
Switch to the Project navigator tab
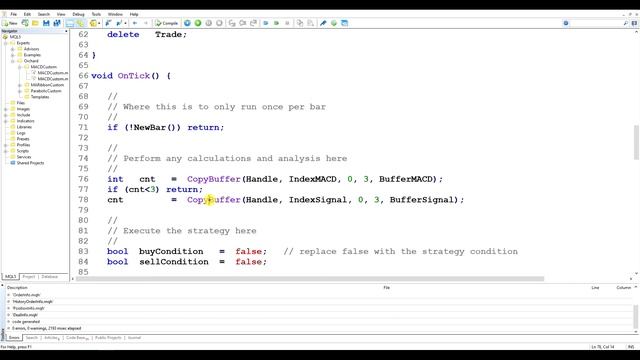29,277
